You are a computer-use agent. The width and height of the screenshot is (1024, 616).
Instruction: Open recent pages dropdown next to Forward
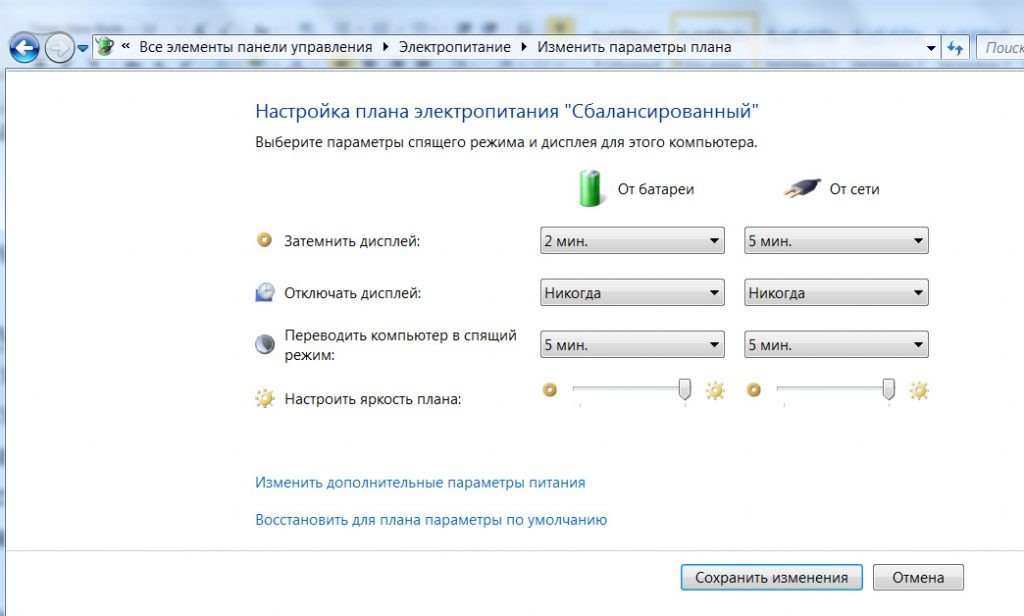pos(83,48)
